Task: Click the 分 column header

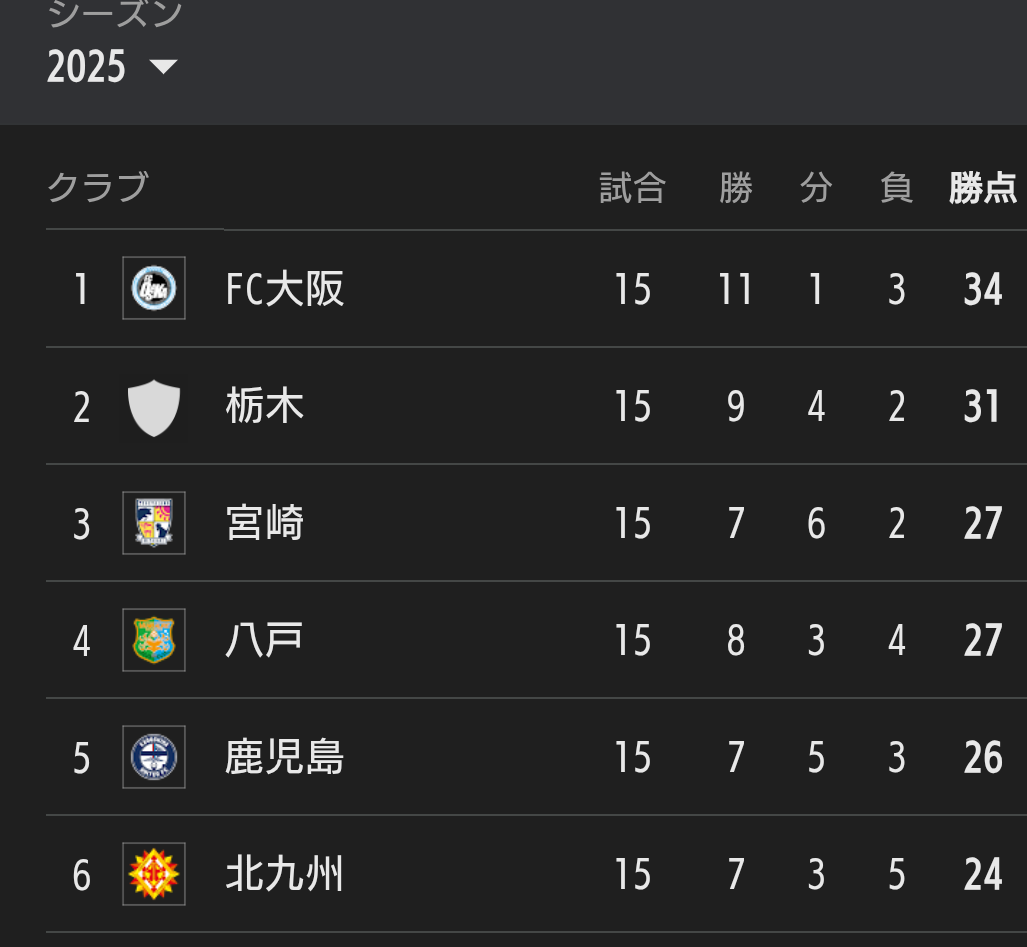Action: [x=816, y=188]
